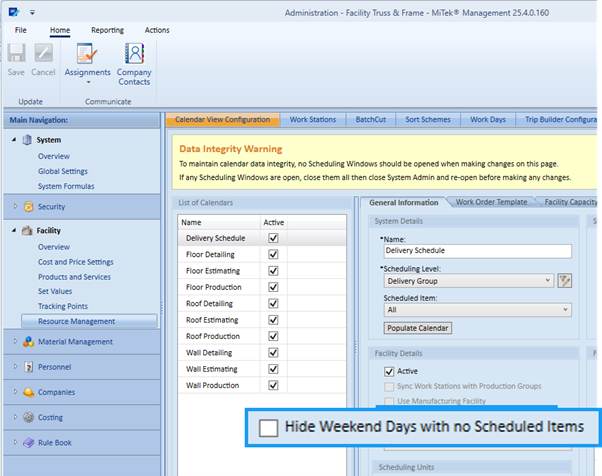Viewport: 602px width, 476px height.
Task: Enable Hide Weekend Days with no Scheduled Items
Action: 268,427
